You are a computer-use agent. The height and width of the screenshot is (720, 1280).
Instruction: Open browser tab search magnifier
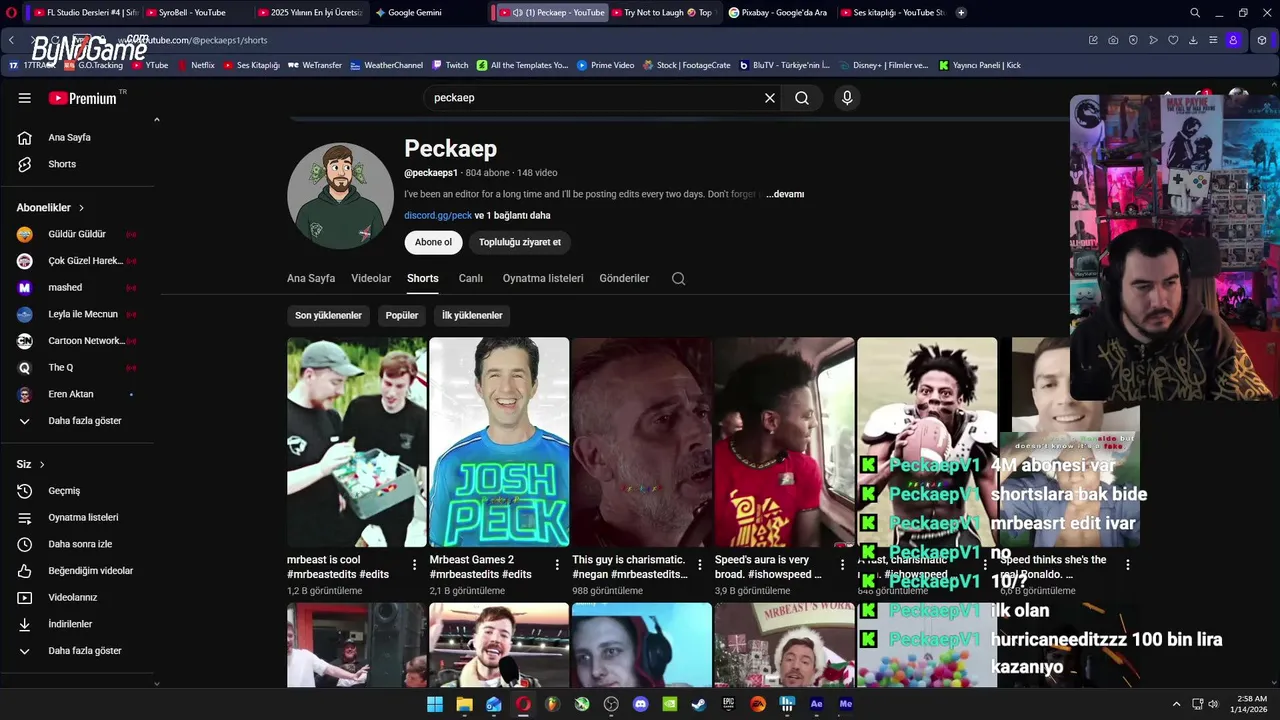click(x=1195, y=13)
